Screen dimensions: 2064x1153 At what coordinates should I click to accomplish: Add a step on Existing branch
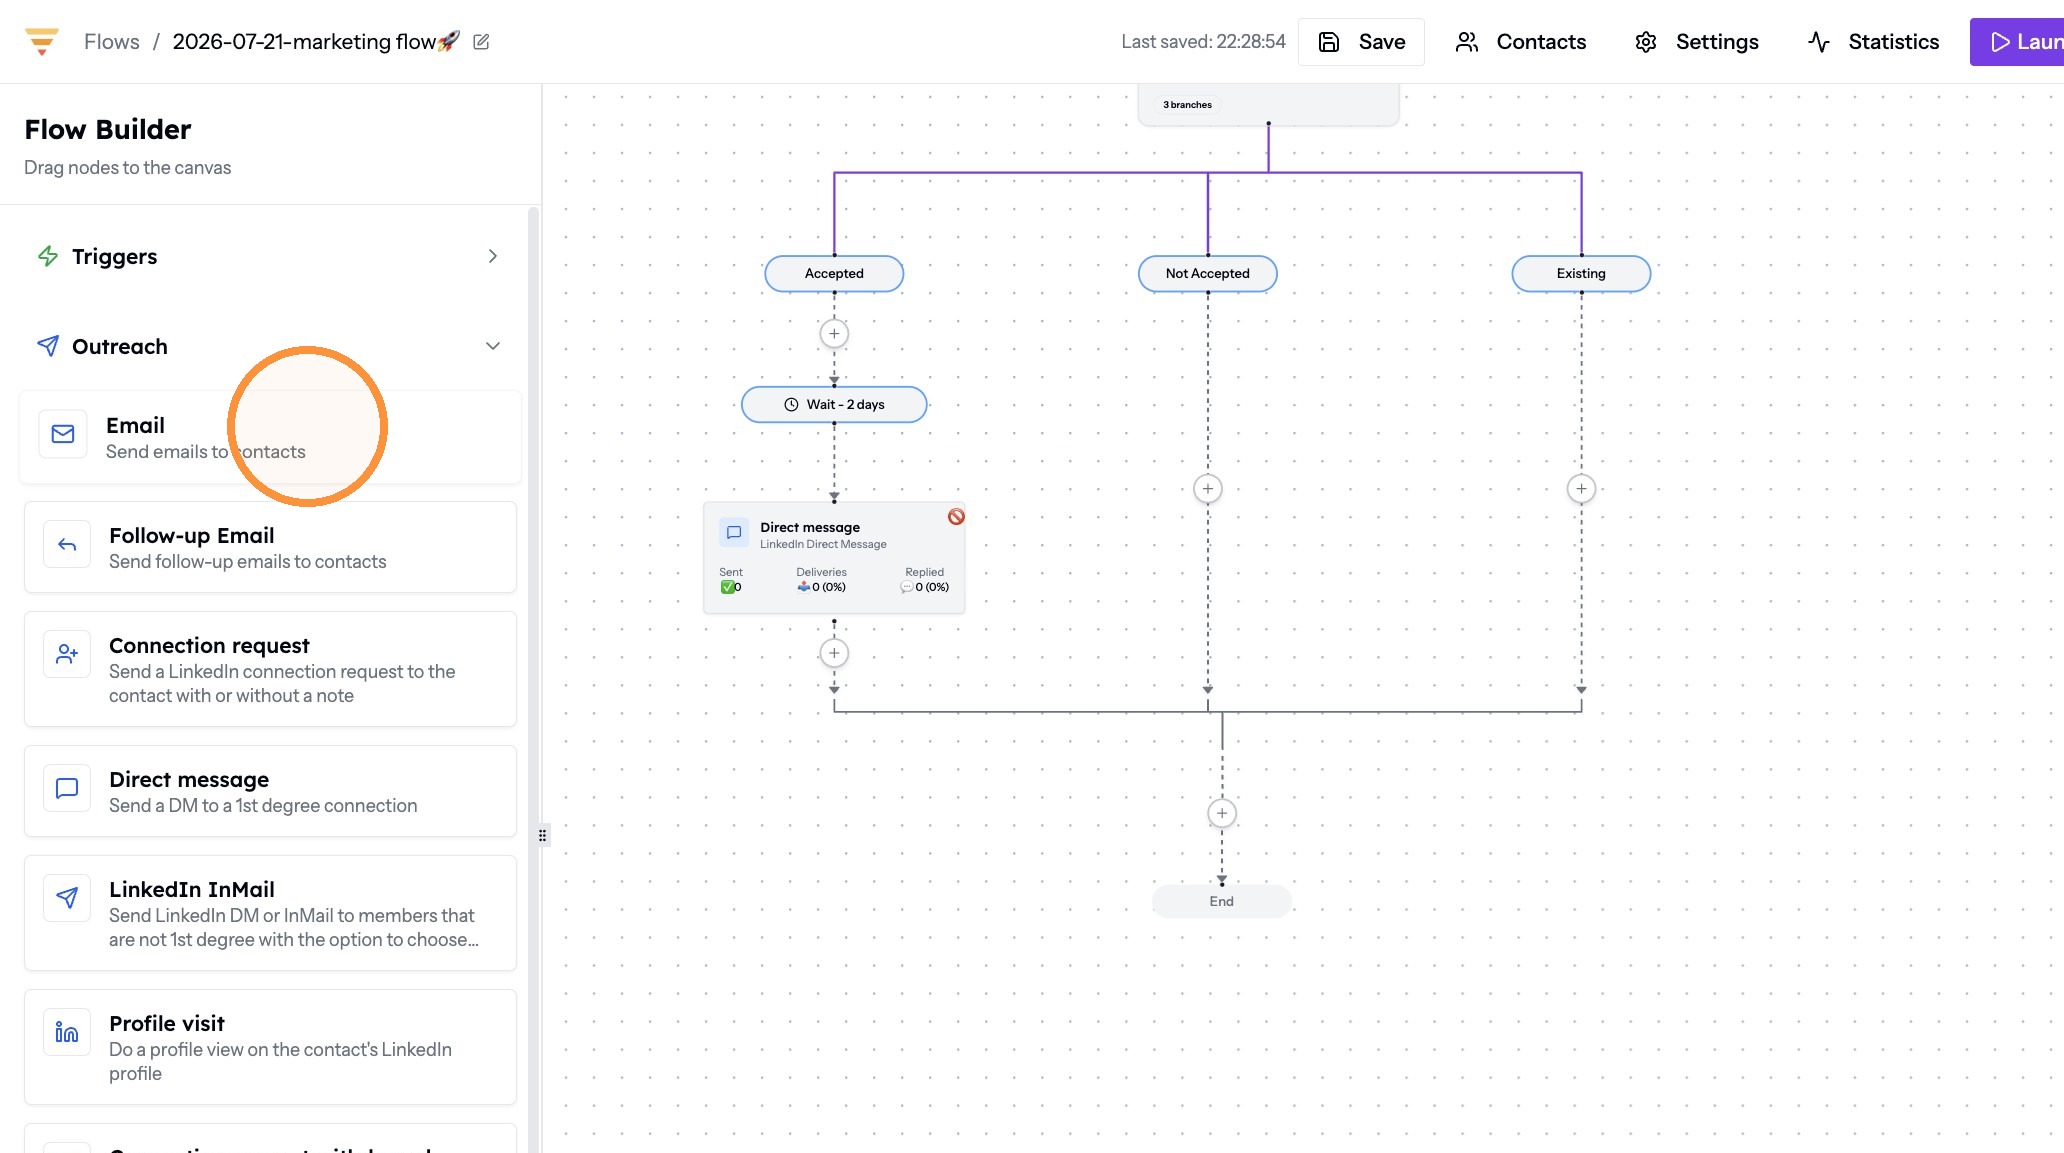[1581, 489]
